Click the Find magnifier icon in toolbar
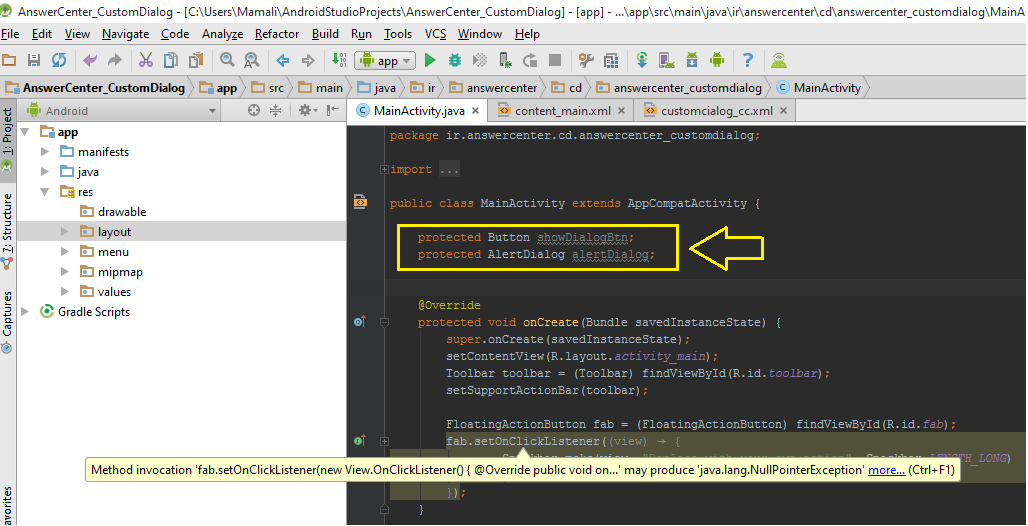 [227, 61]
